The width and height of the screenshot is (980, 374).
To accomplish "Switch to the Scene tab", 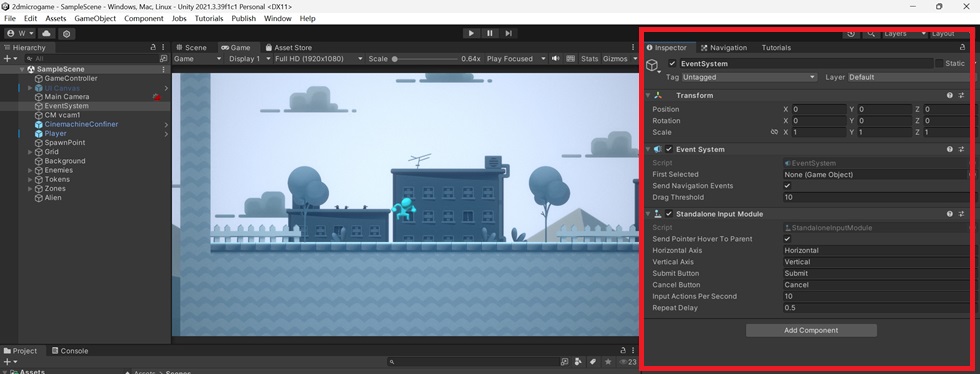I will [191, 48].
